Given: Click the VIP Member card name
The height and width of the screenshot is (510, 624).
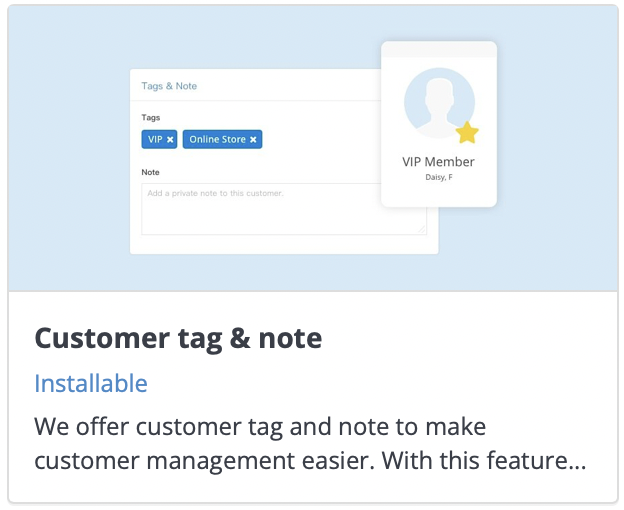Looking at the screenshot, I should click(438, 162).
